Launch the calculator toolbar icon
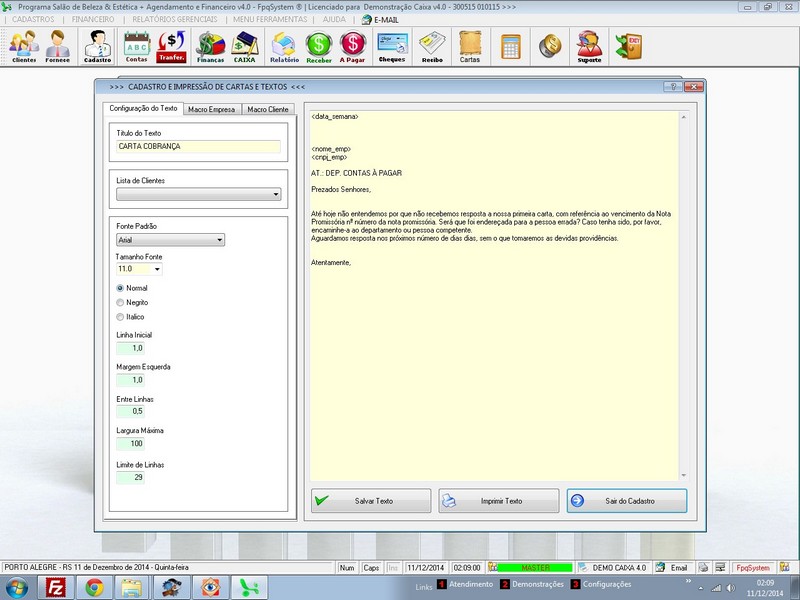 point(511,46)
